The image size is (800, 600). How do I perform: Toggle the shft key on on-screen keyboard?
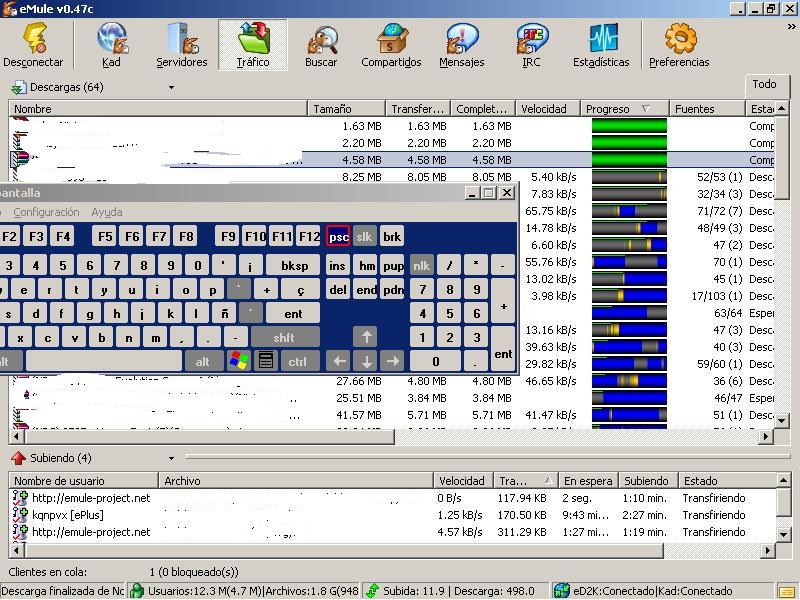[x=285, y=337]
